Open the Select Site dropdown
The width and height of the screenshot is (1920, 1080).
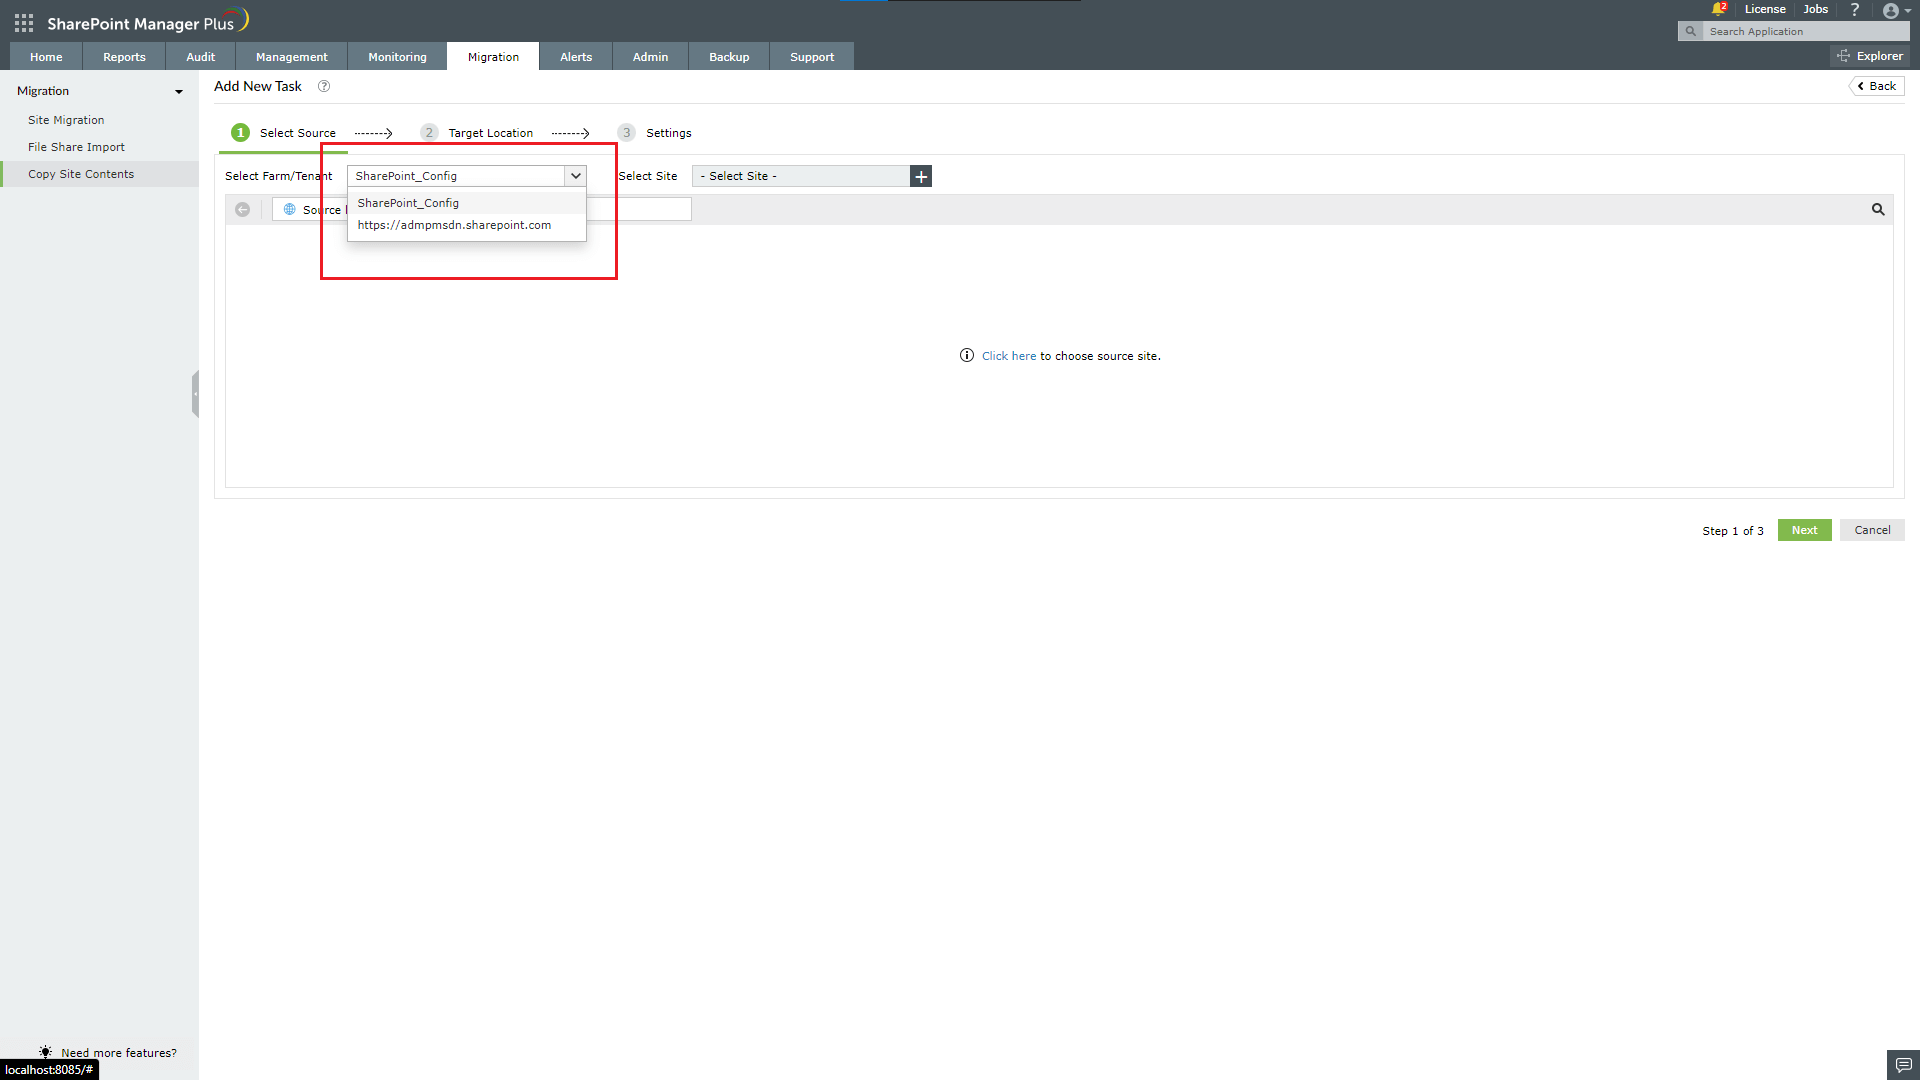tap(800, 175)
